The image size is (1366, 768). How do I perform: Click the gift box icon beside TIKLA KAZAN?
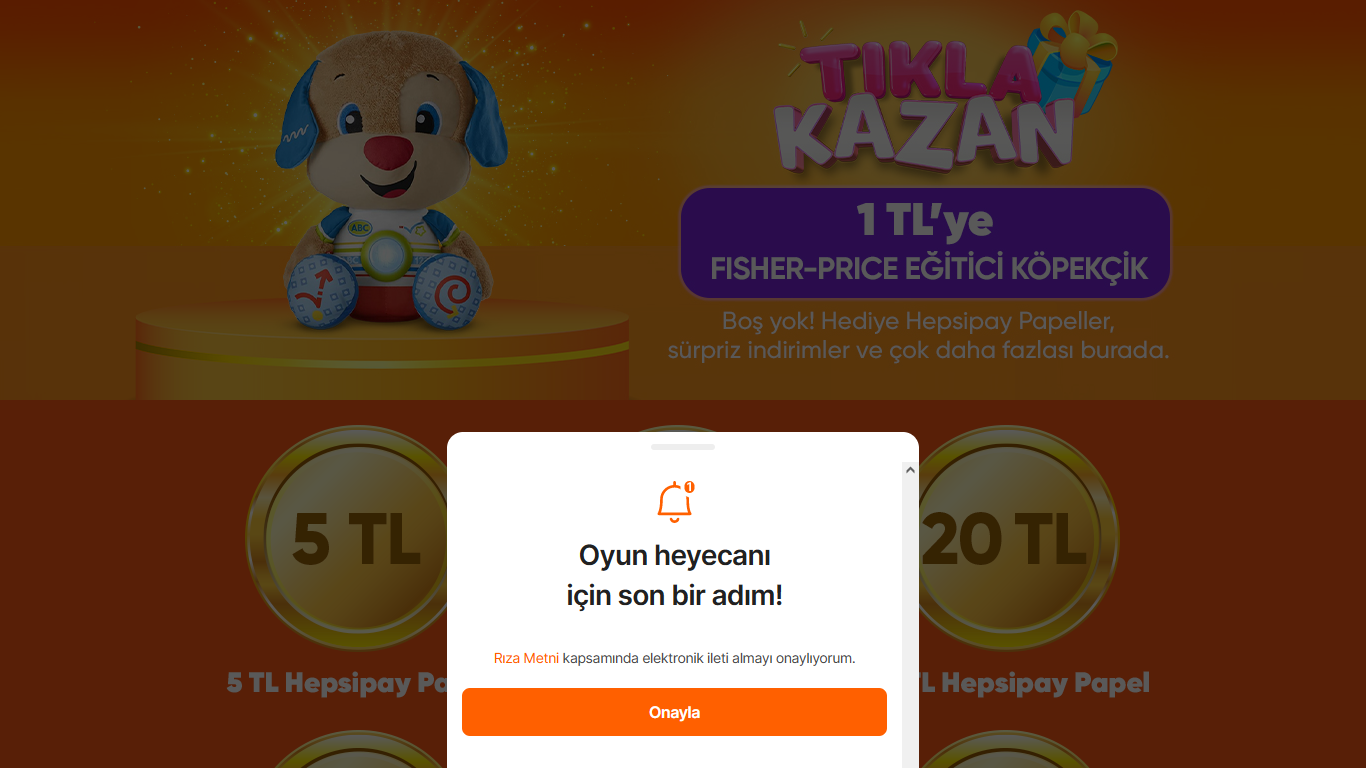click(1077, 60)
